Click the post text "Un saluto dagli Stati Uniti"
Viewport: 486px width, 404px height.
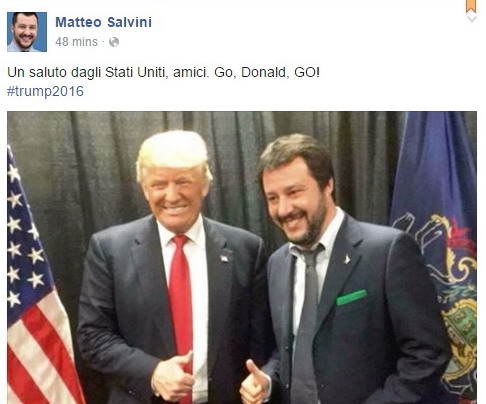(86, 72)
